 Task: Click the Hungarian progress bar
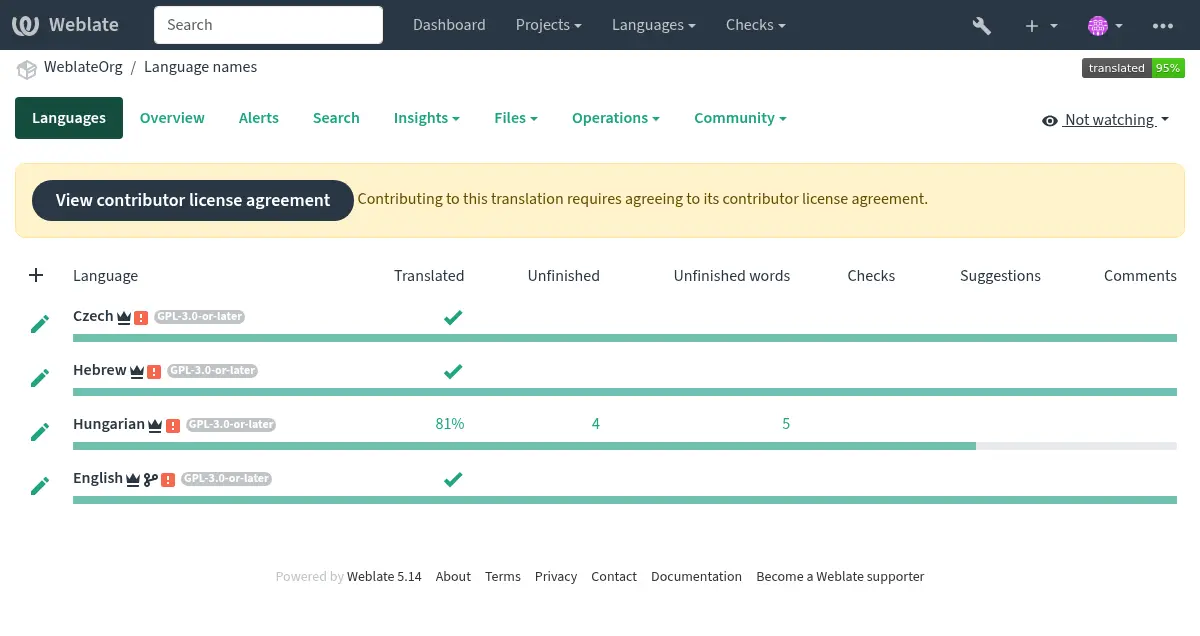click(x=625, y=446)
